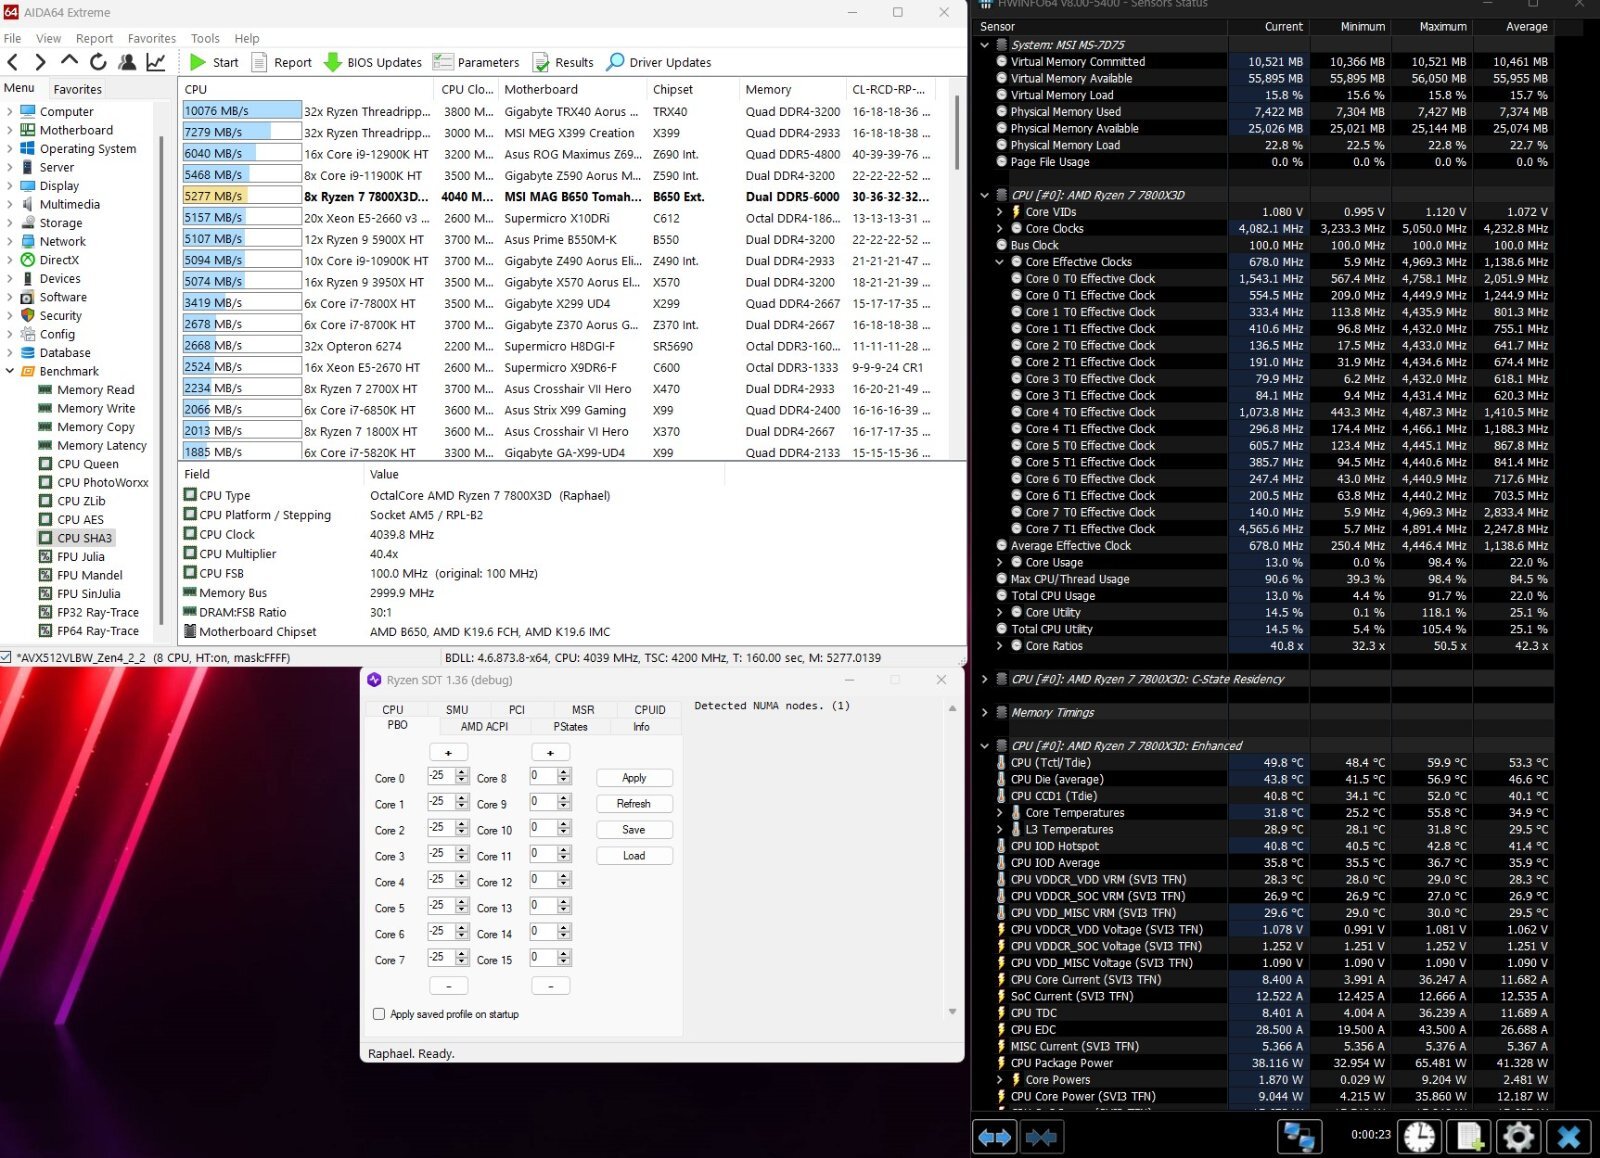
Task: Expand C-State Residency group in HWiNFO
Action: 985,679
